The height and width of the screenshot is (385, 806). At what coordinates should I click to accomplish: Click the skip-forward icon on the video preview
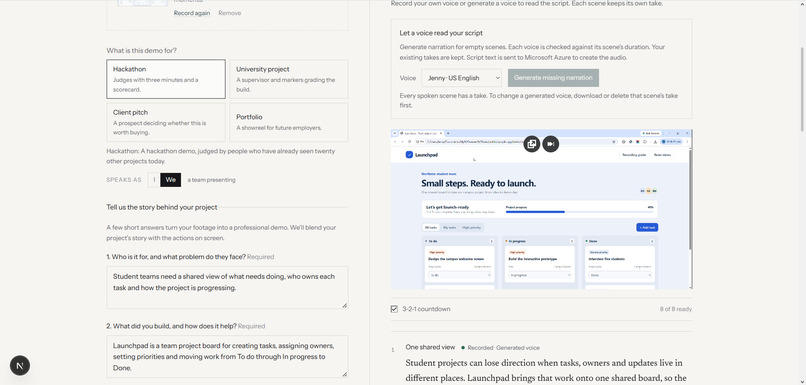(x=551, y=144)
